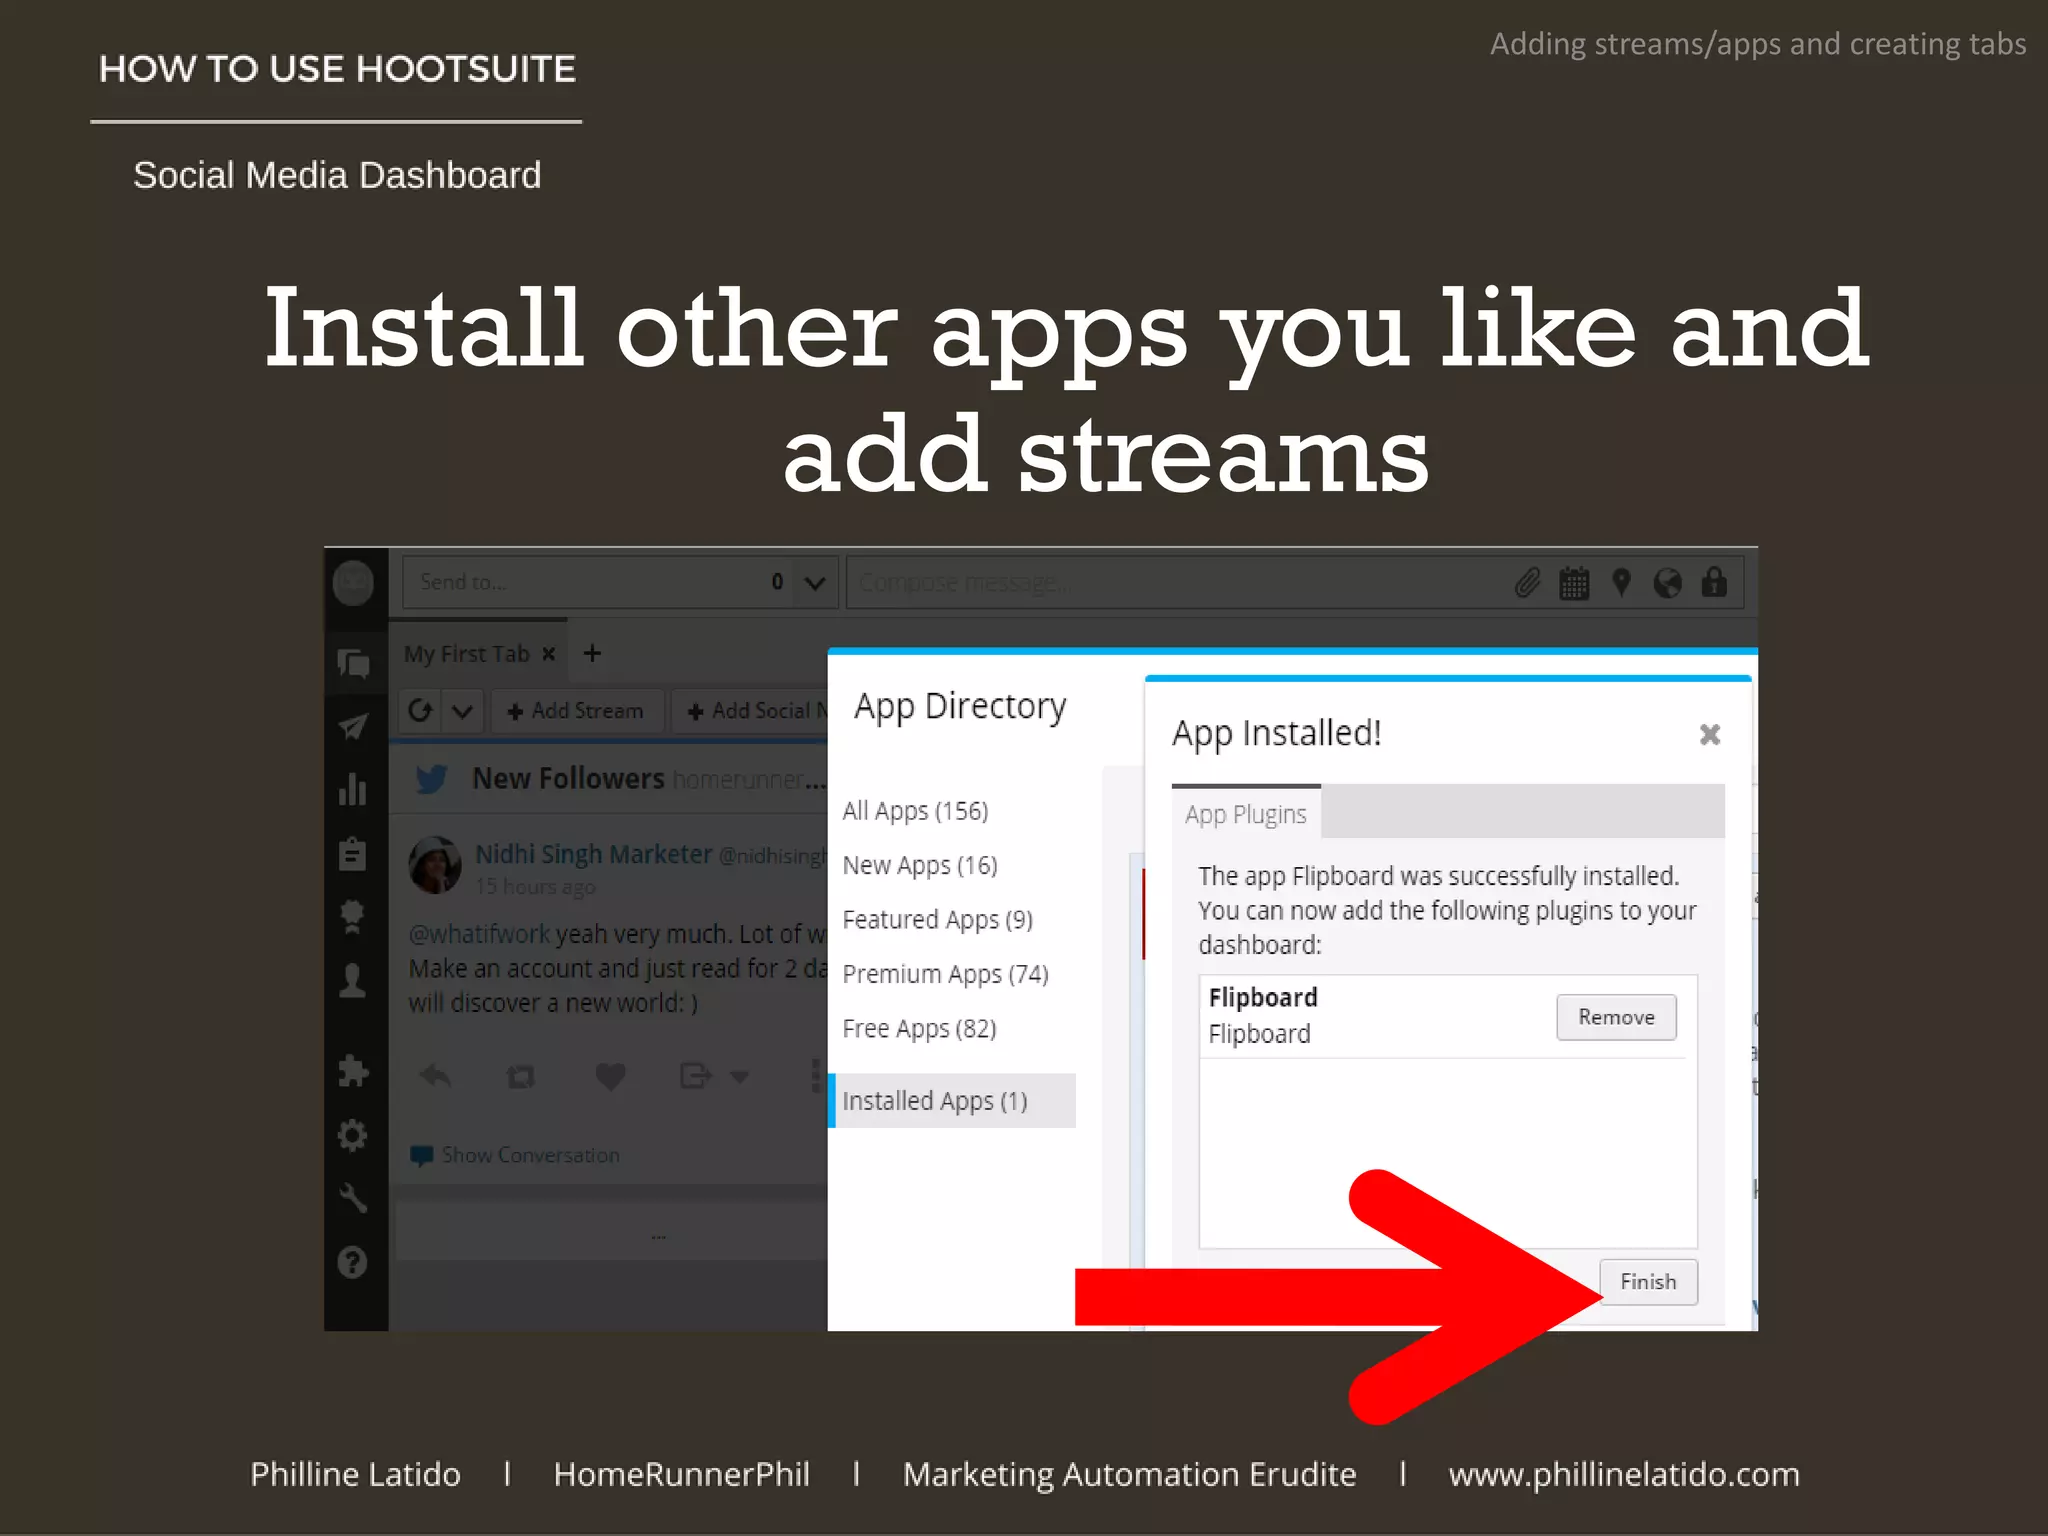Open the tweet's send-to share icon
This screenshot has height=1536, width=2048.
pos(694,1076)
